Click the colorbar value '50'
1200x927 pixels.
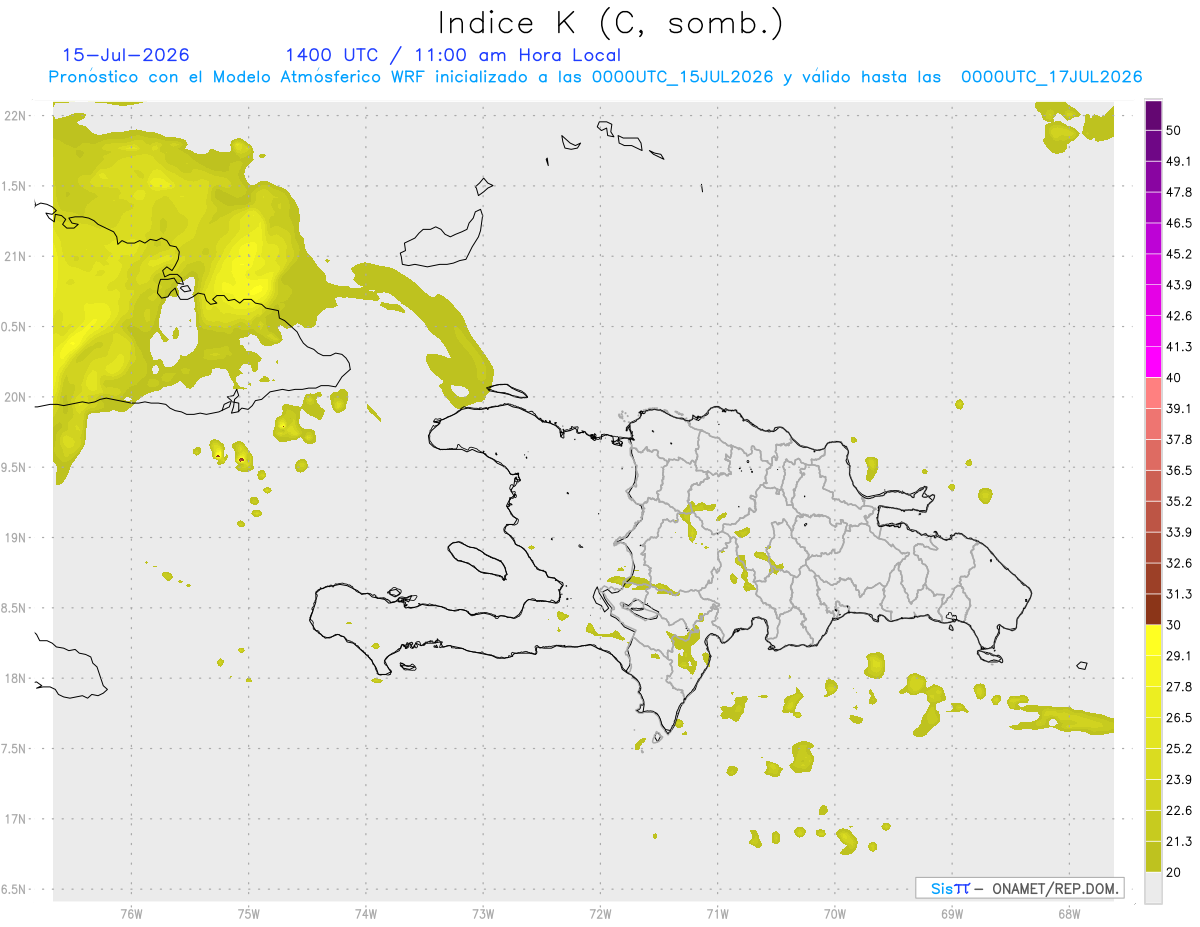1174,131
